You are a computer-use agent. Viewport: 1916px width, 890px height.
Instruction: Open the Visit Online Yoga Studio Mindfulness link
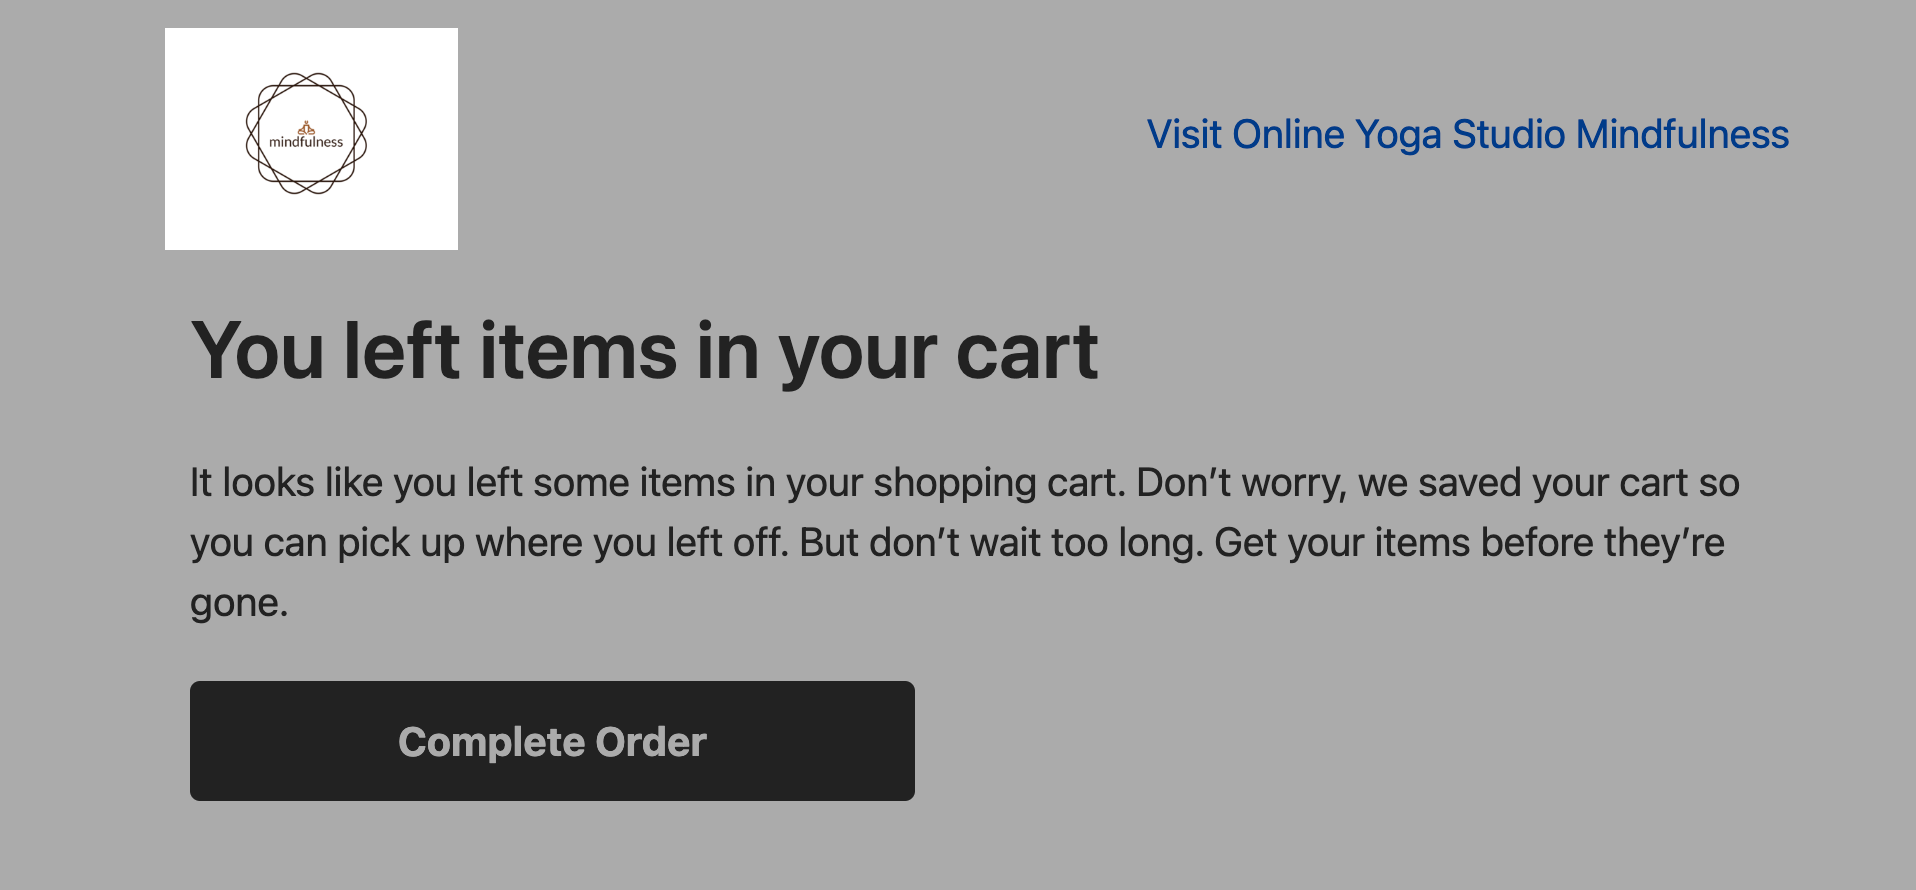(1468, 134)
